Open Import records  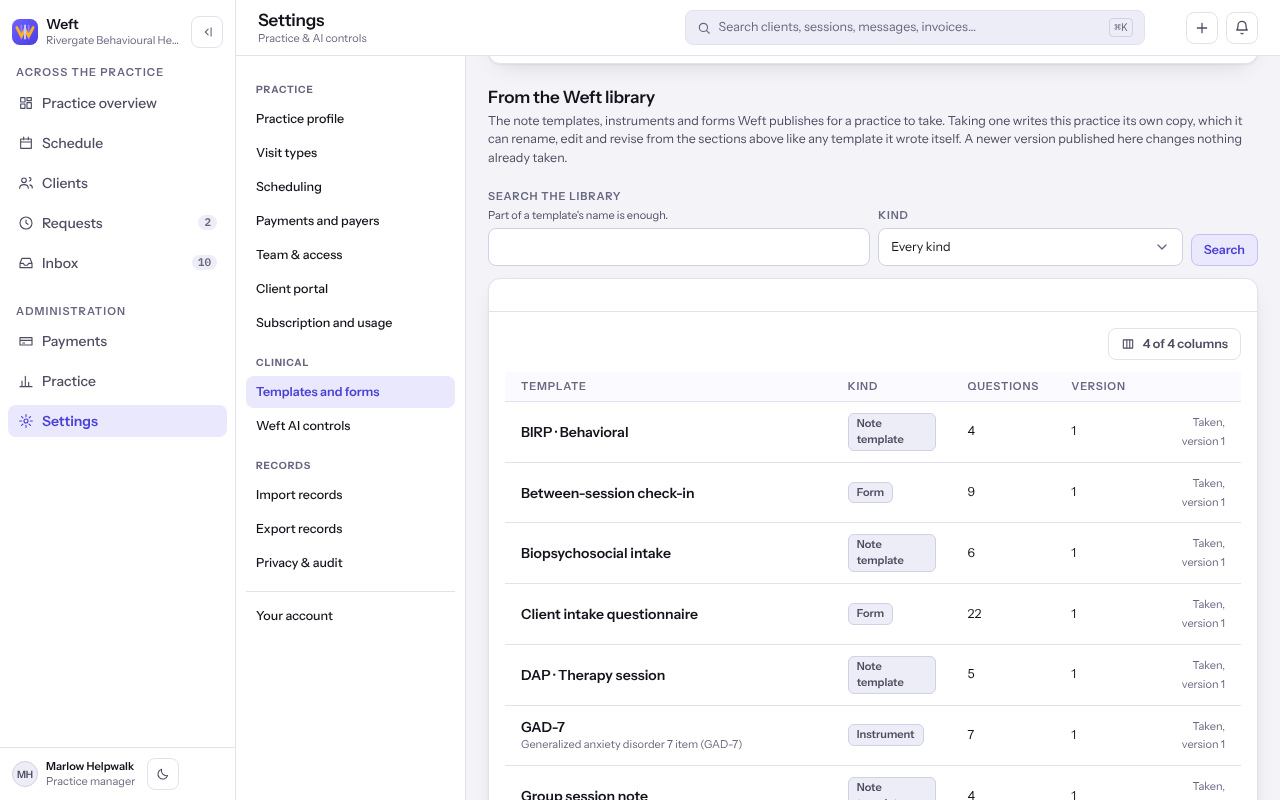pyautogui.click(x=350, y=495)
